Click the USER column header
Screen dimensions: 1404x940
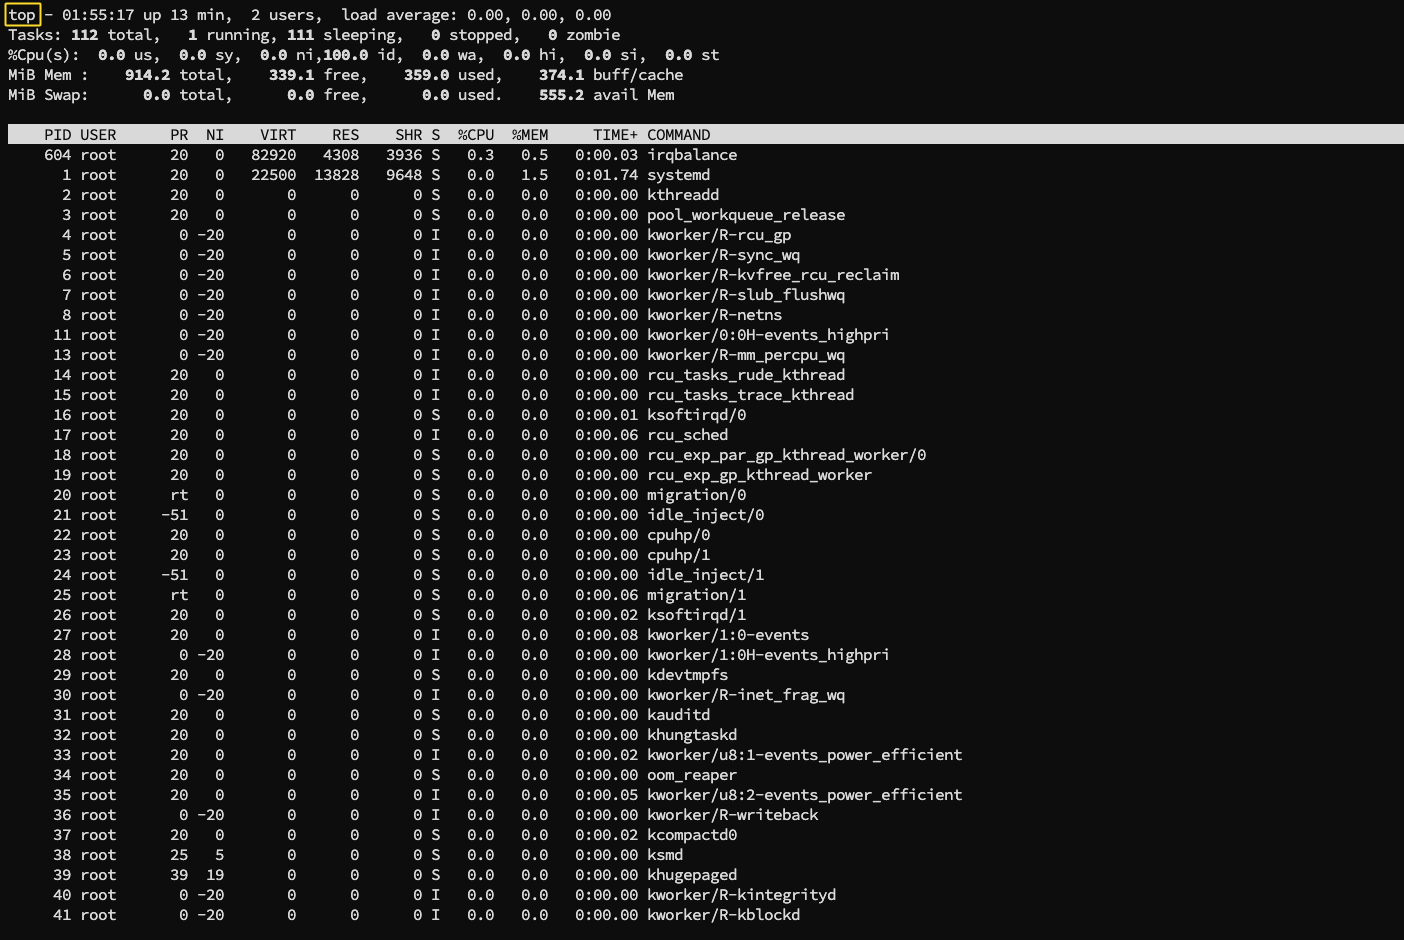tap(98, 135)
